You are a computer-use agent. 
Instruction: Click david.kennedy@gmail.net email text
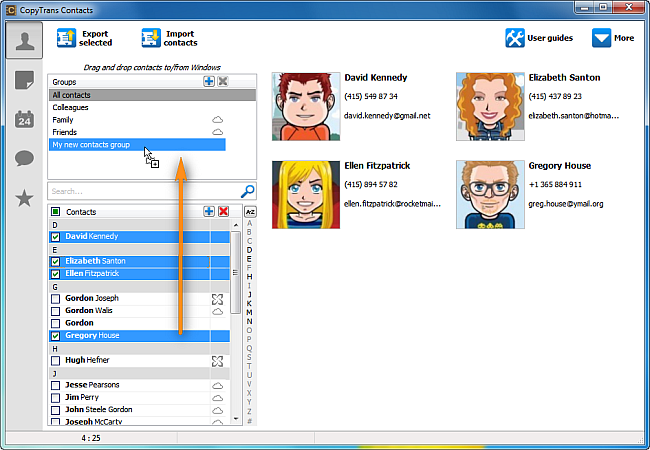(387, 116)
